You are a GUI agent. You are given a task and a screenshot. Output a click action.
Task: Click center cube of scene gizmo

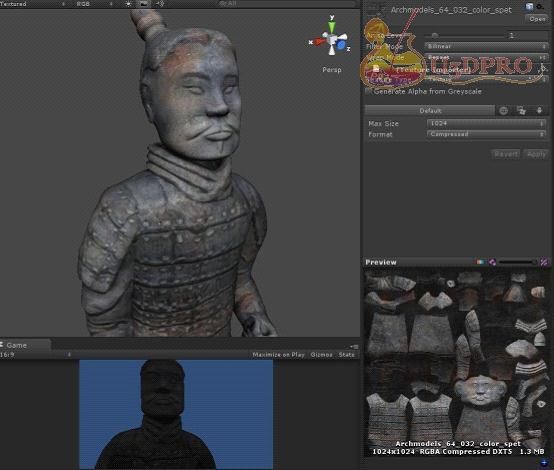pos(331,39)
